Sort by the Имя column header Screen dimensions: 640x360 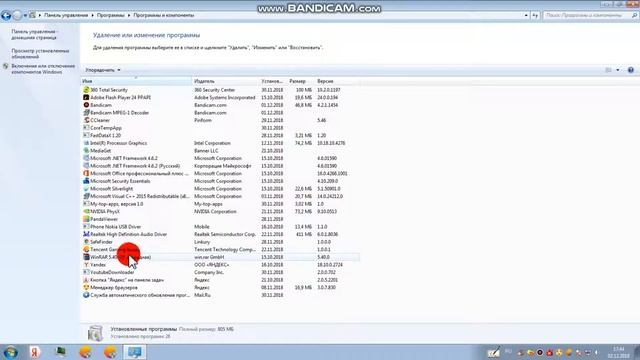click(x=136, y=81)
